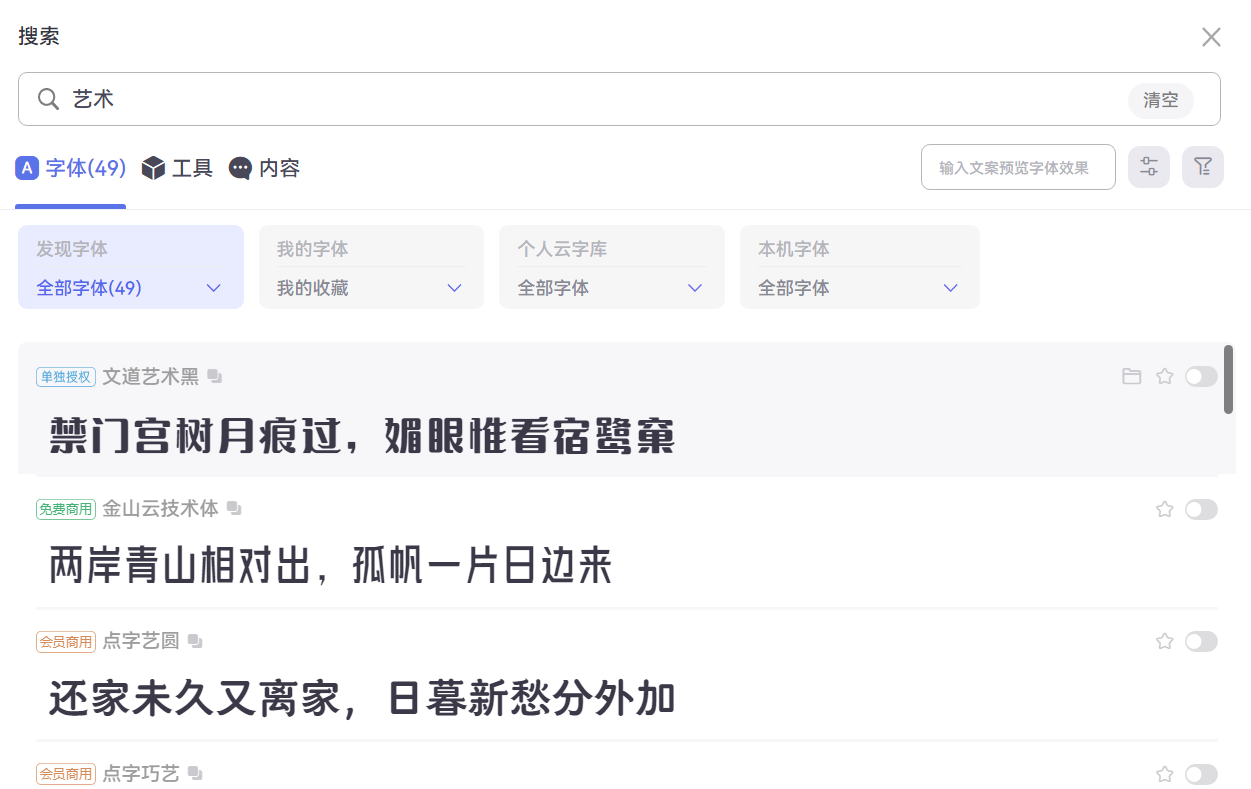
Task: Click the search magnifier icon
Action: pyautogui.click(x=48, y=99)
